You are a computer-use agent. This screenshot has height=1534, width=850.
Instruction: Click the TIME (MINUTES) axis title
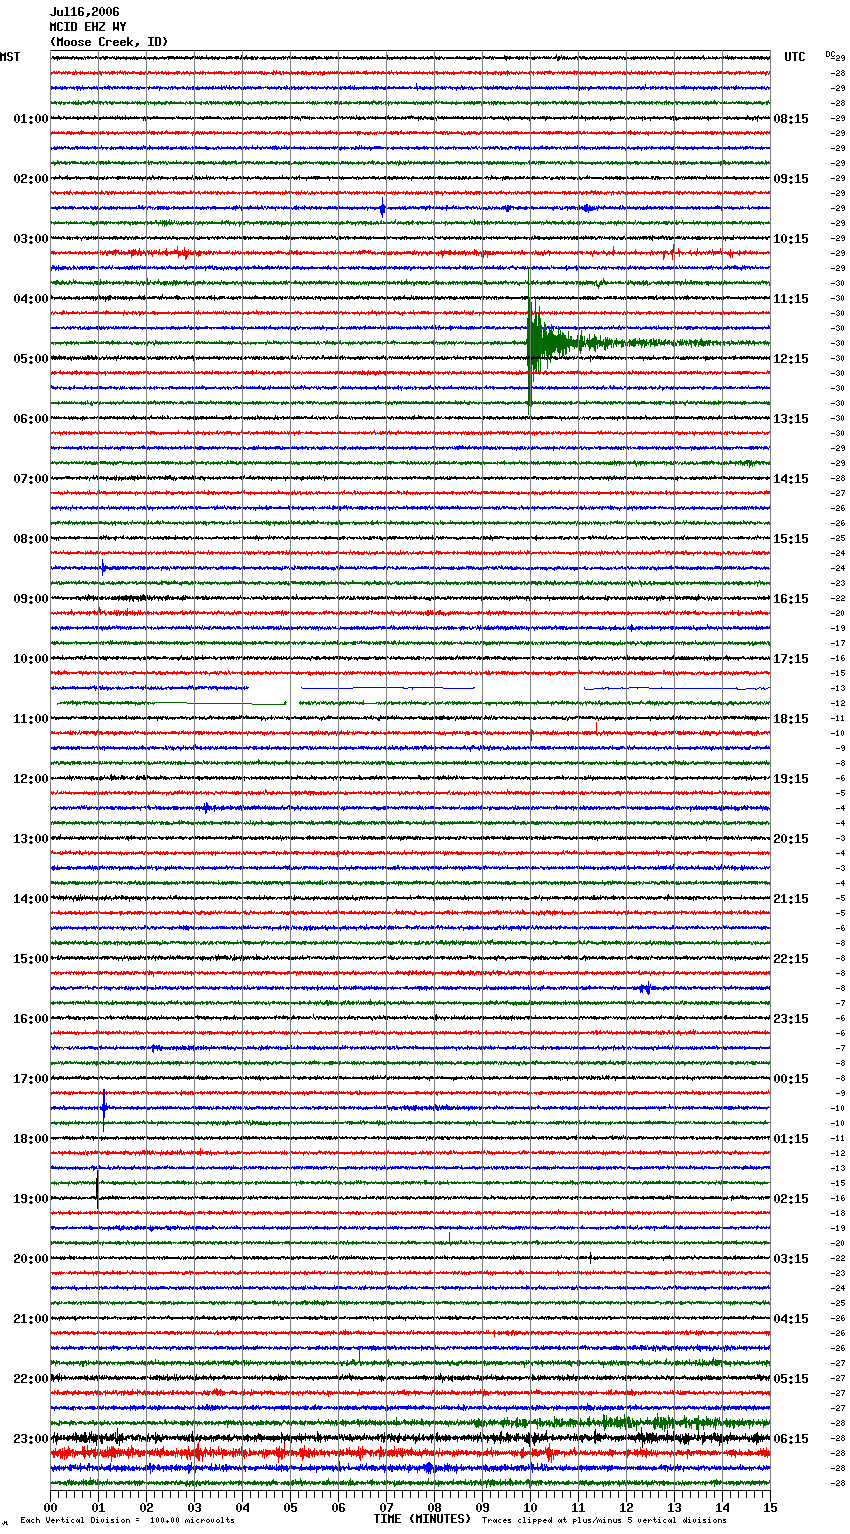pyautogui.click(x=422, y=1519)
